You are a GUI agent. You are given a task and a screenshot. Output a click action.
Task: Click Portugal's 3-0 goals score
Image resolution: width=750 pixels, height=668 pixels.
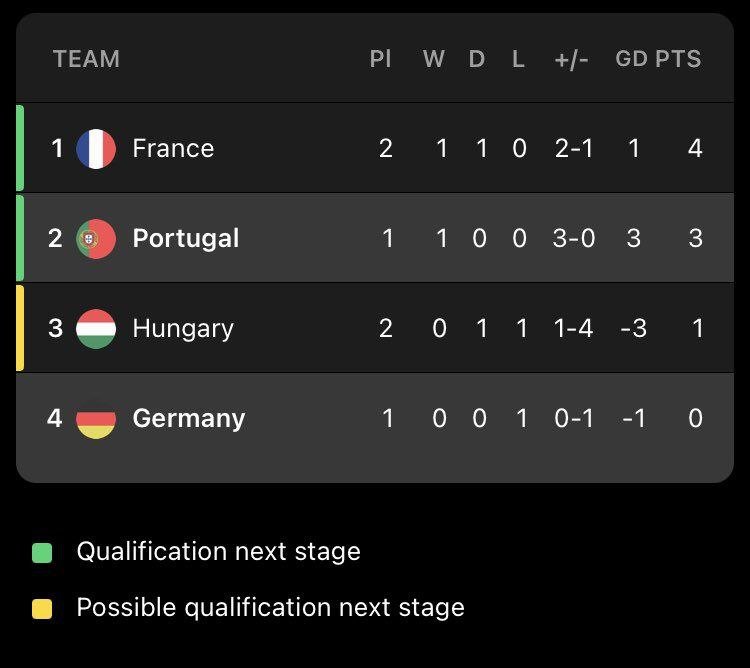574,239
